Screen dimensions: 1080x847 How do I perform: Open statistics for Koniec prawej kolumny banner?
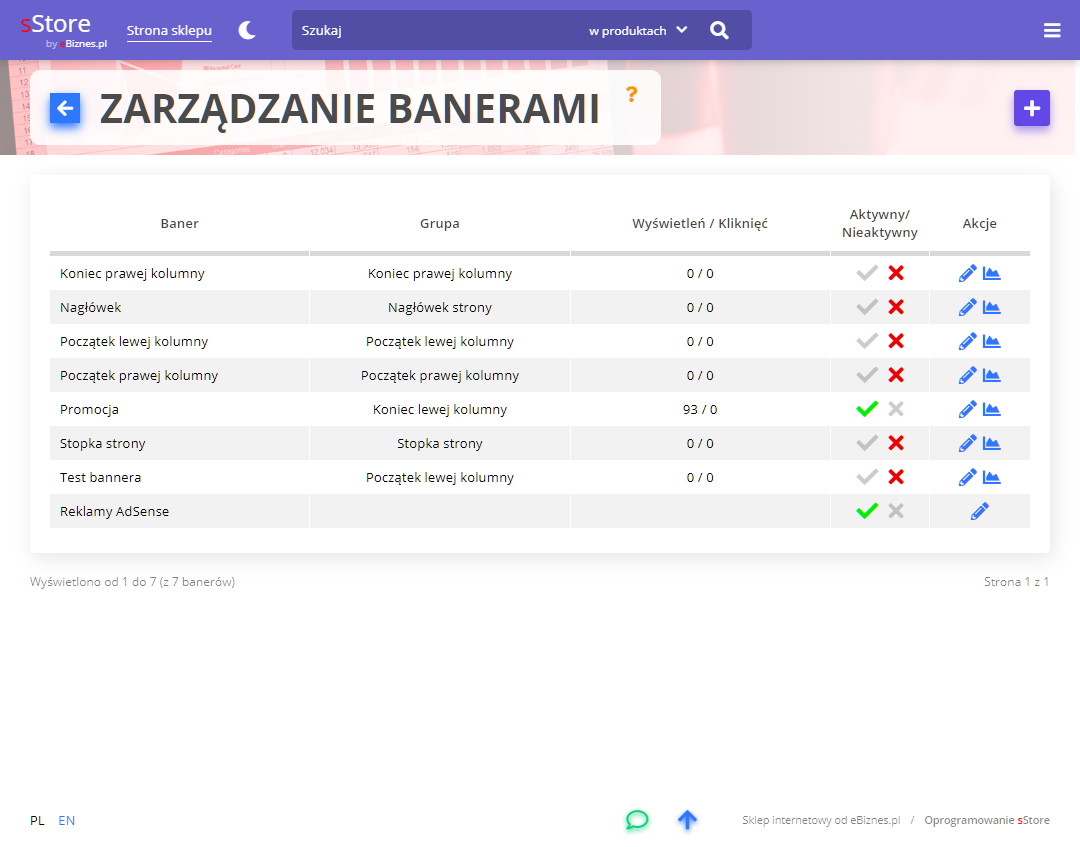[991, 273]
